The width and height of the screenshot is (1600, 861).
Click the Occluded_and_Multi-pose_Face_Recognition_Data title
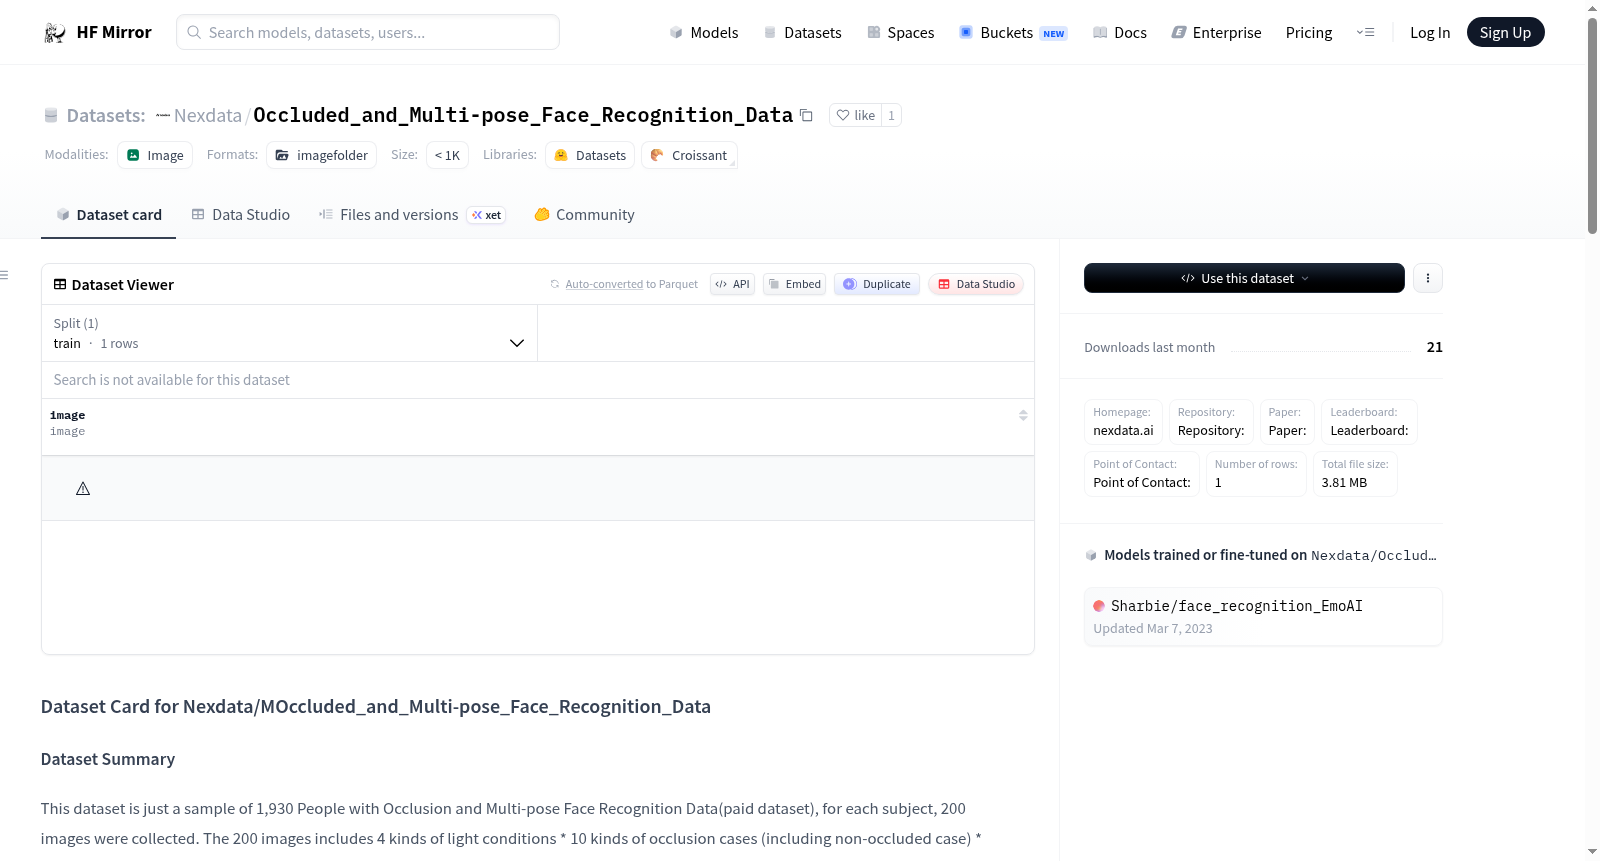pos(523,115)
